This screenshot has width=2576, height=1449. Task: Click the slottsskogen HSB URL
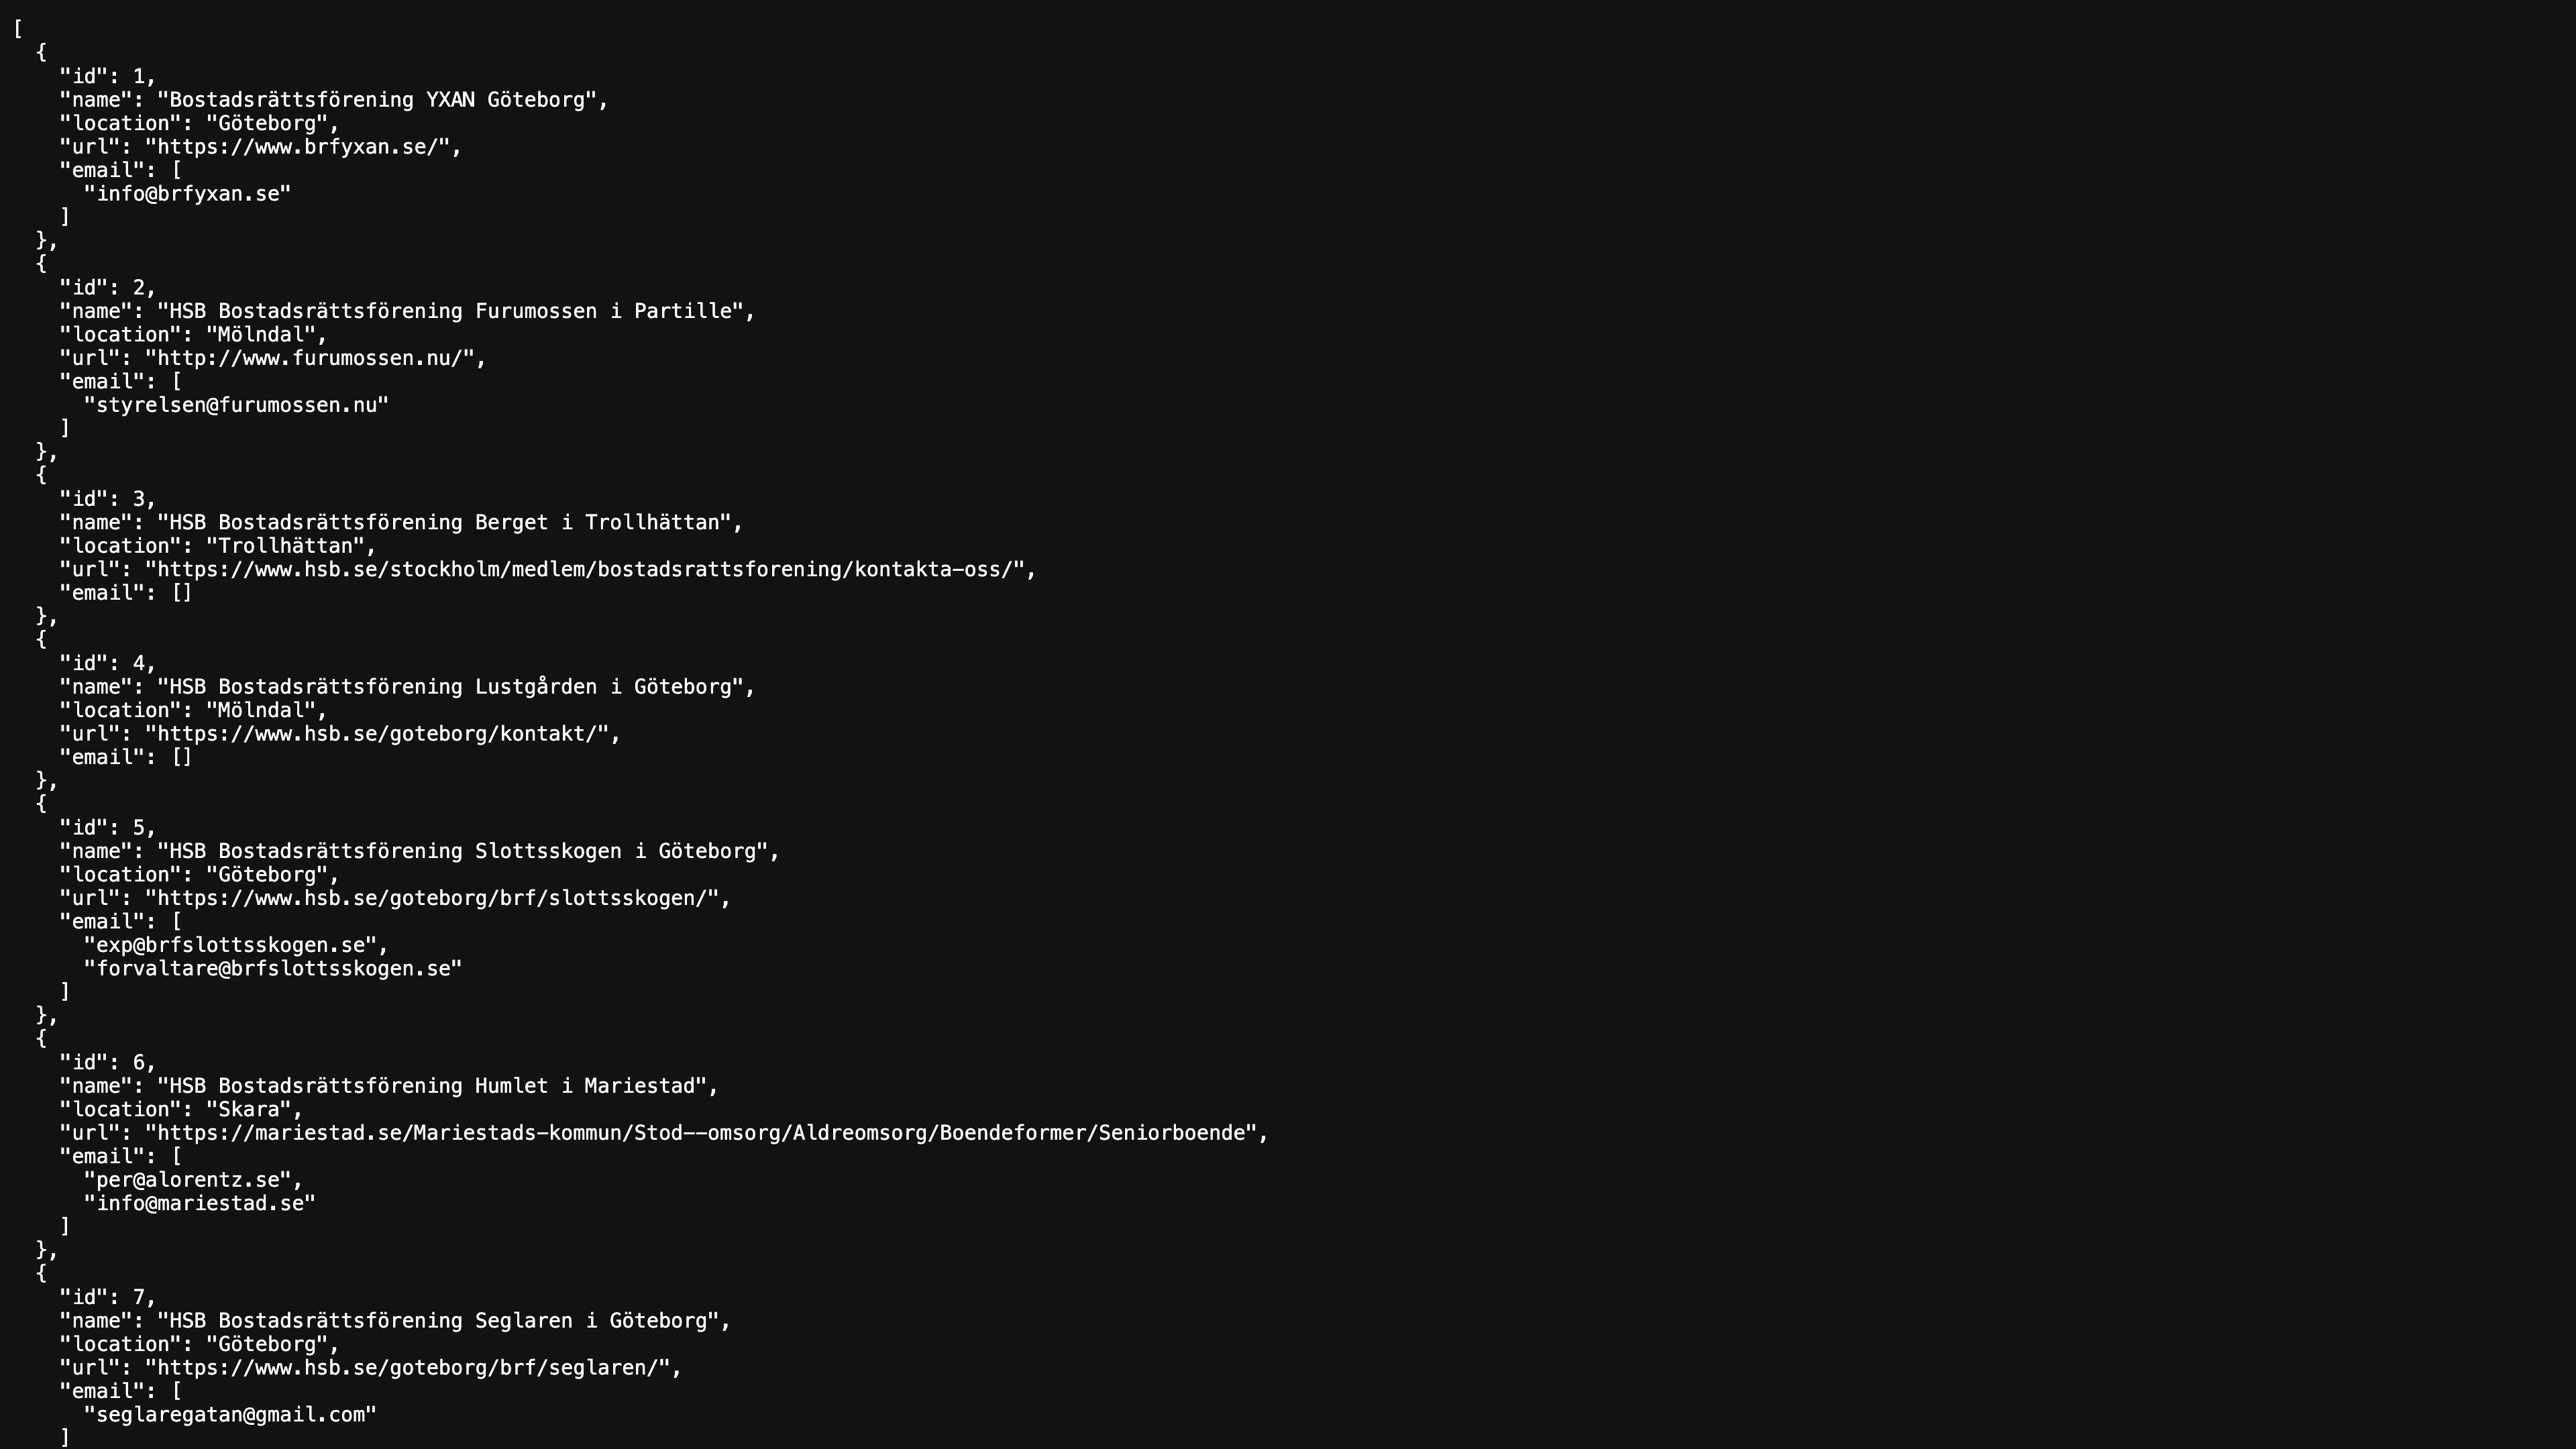pos(437,898)
